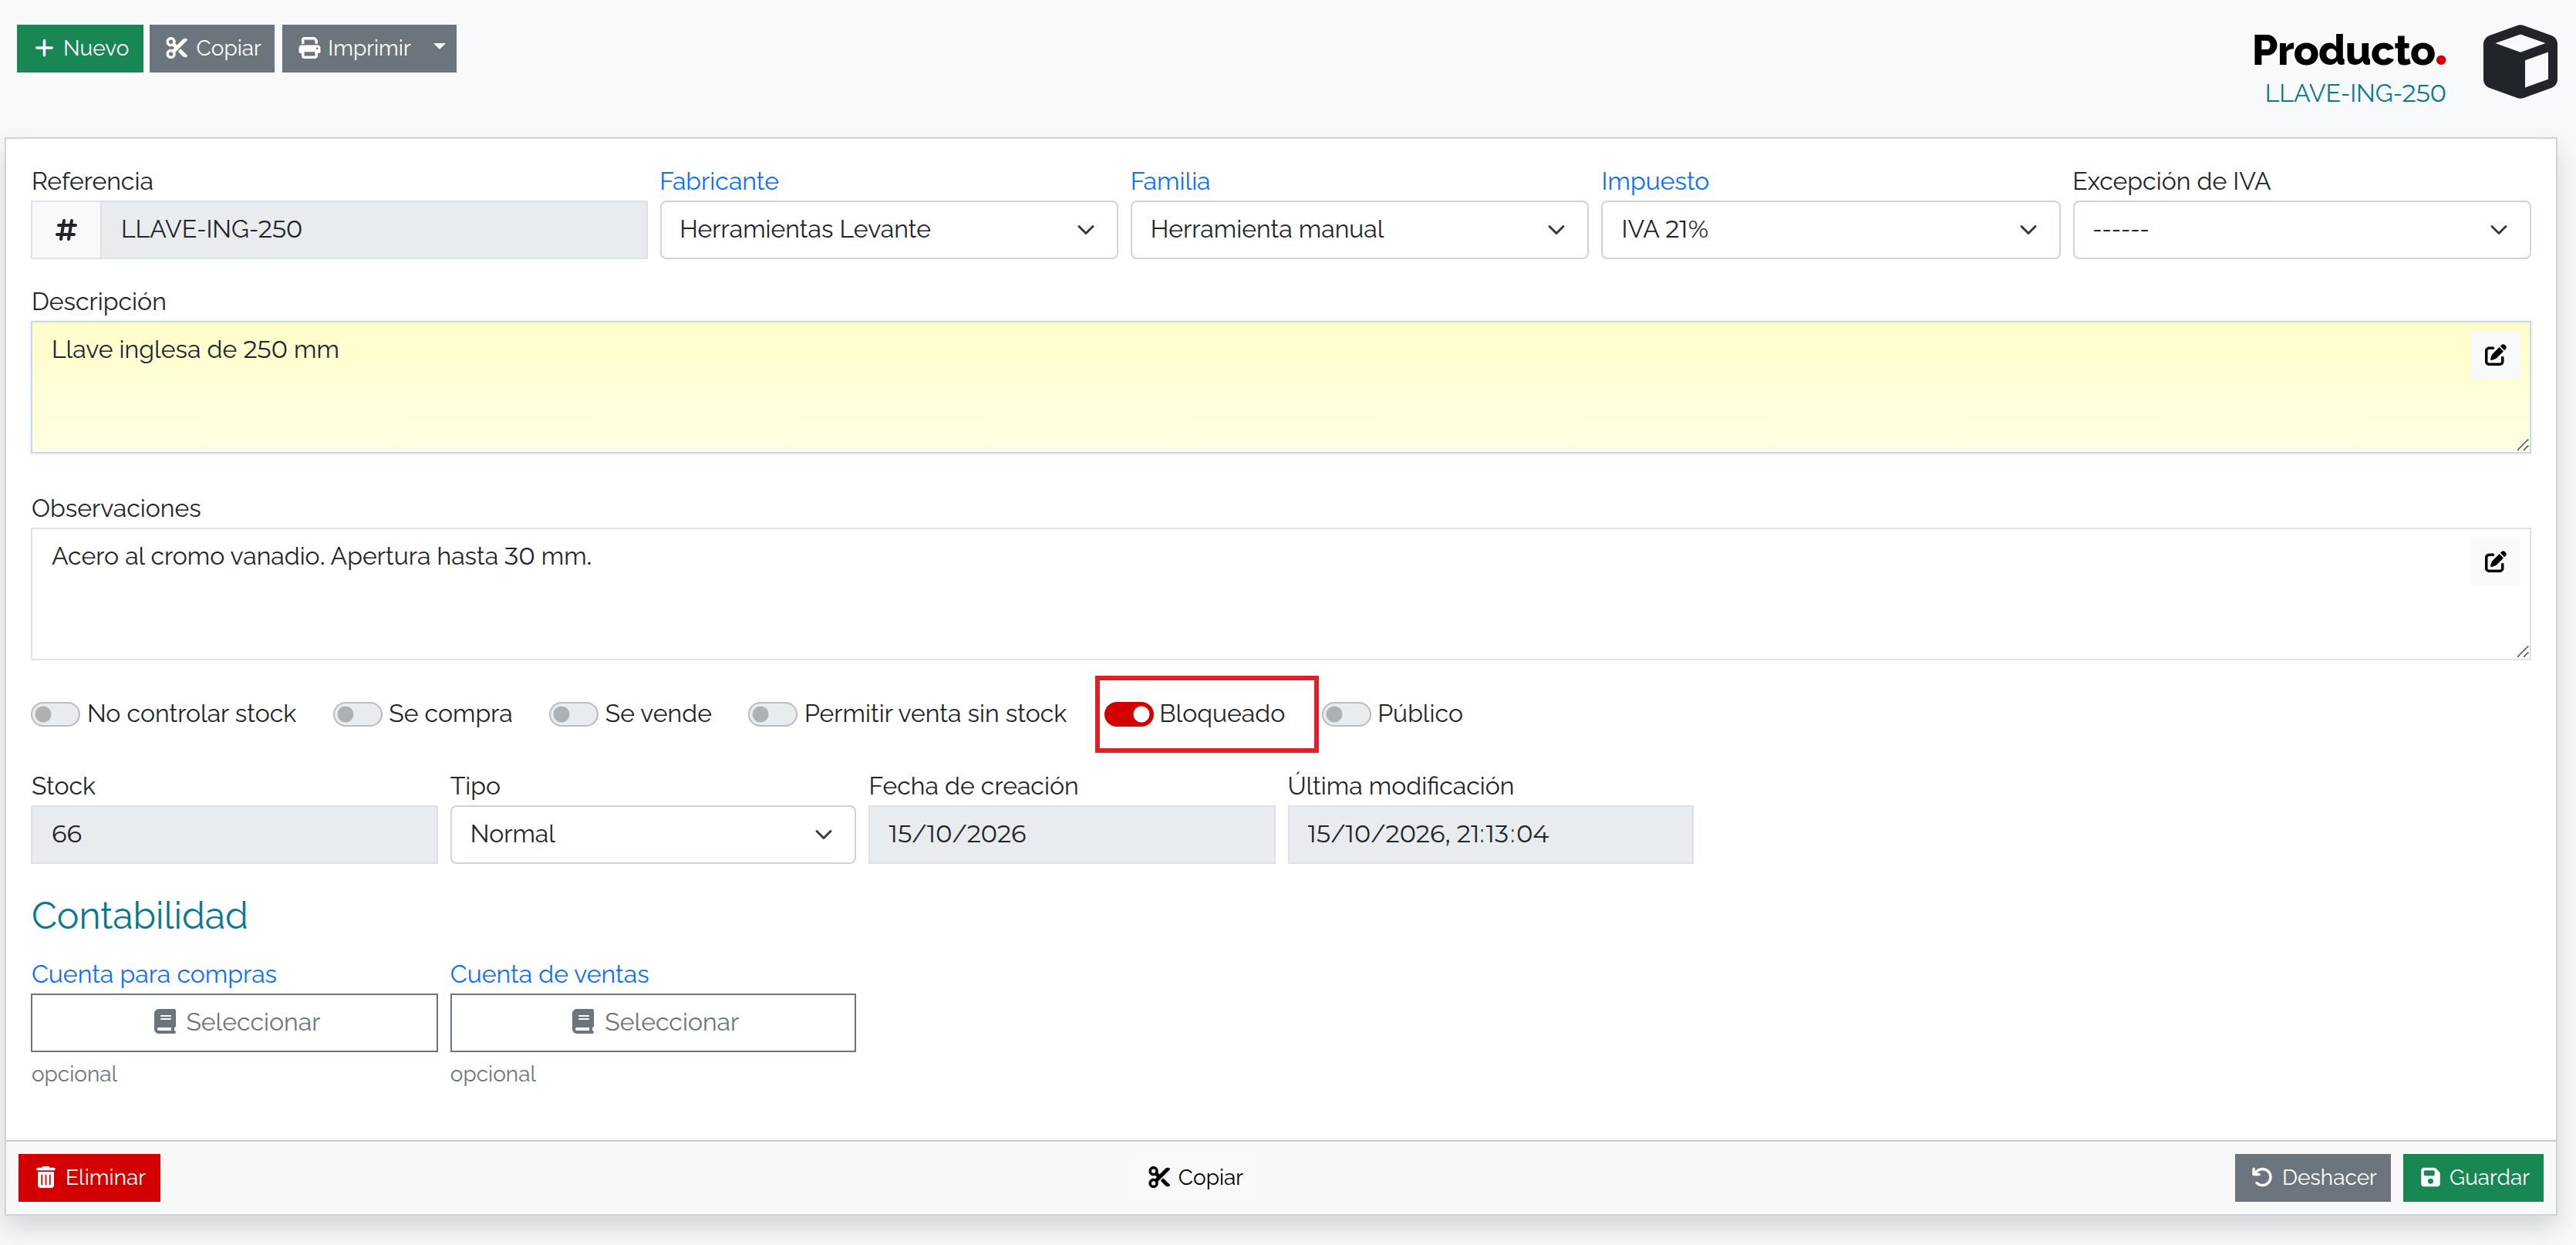Open the Familia dropdown

point(1359,230)
